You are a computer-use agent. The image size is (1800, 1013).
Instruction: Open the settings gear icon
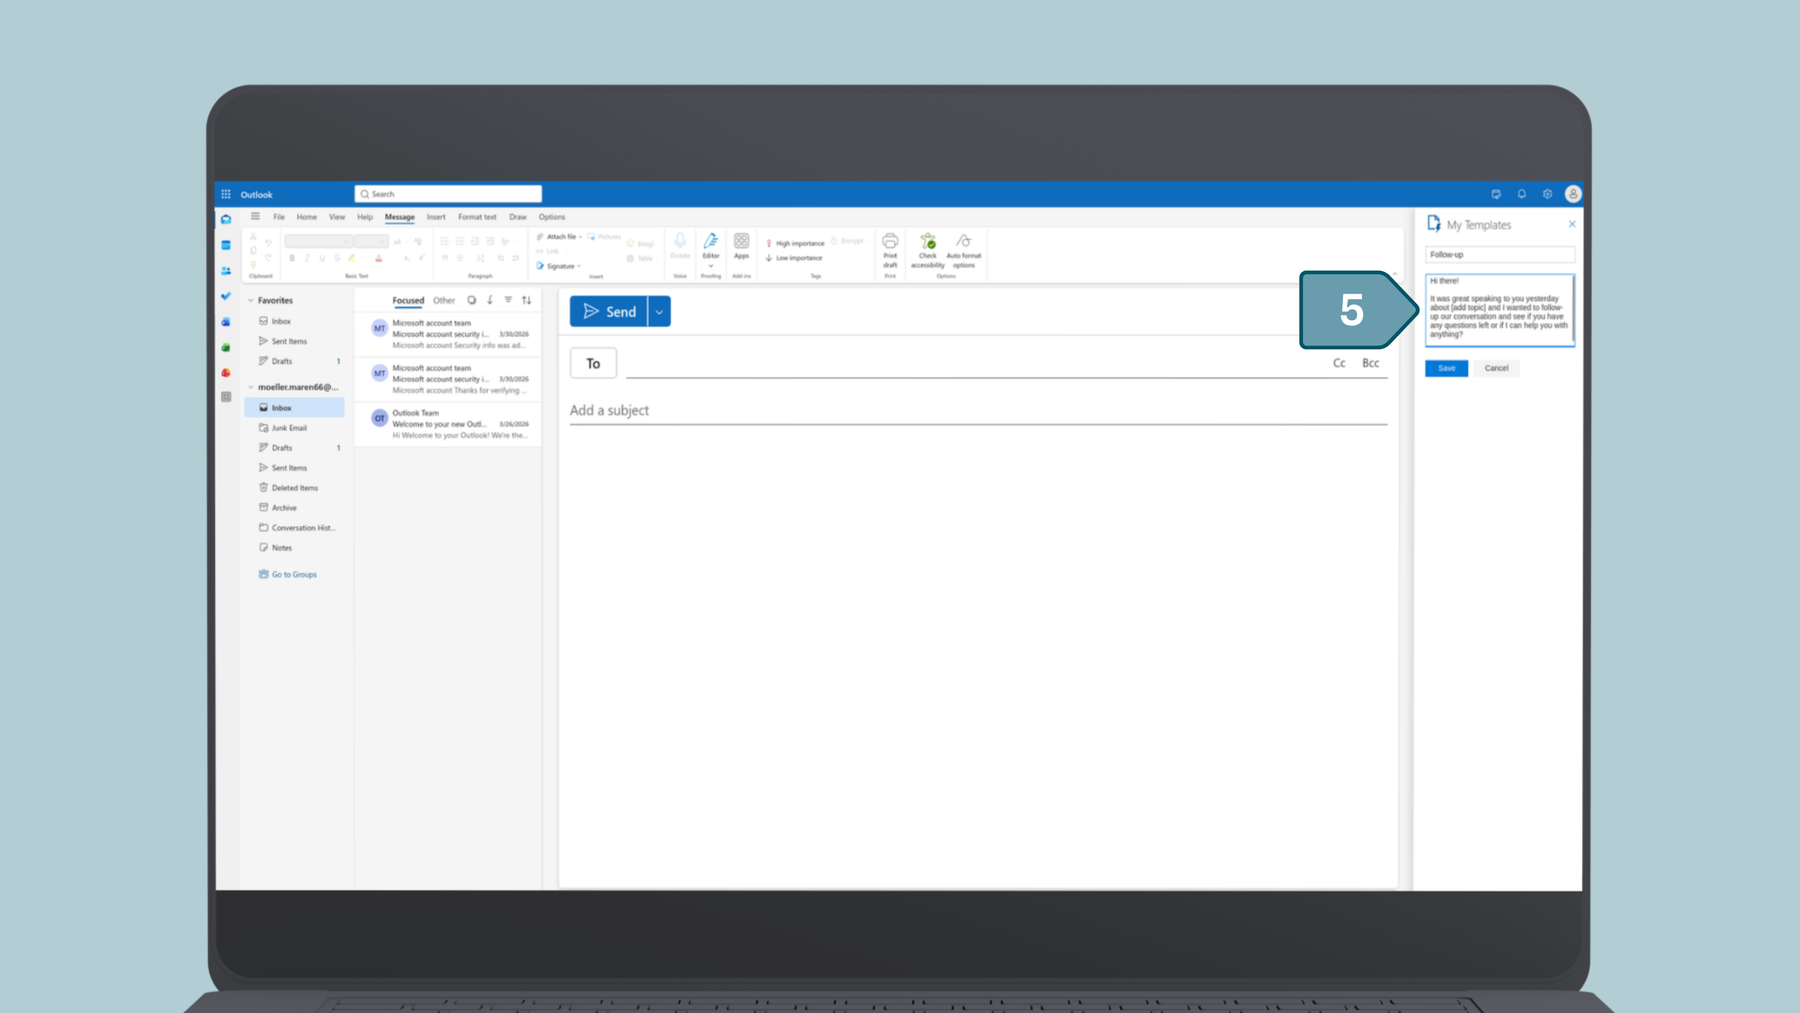pyautogui.click(x=1547, y=194)
